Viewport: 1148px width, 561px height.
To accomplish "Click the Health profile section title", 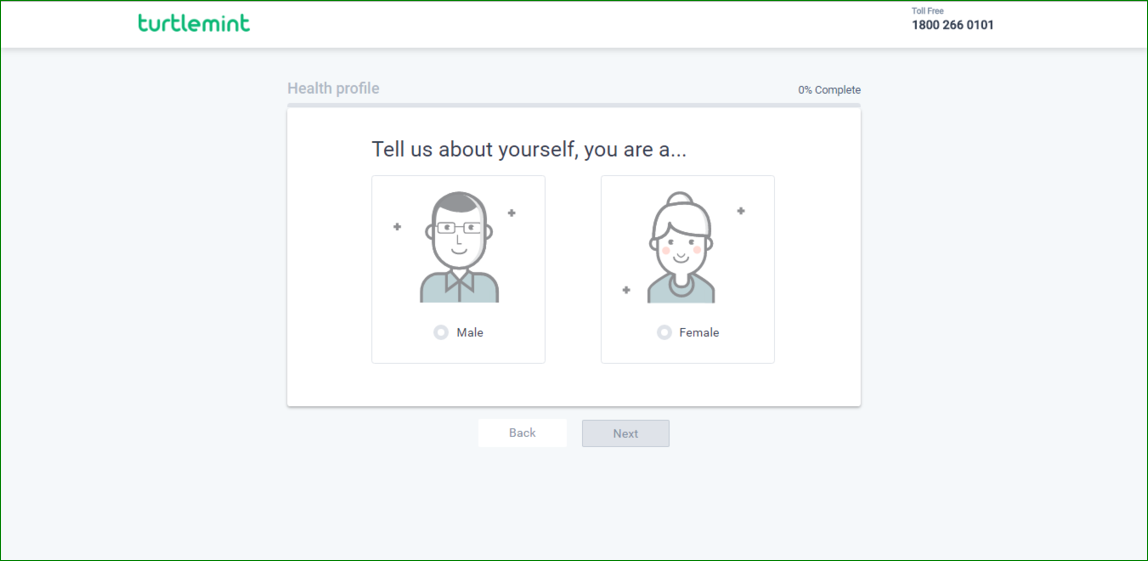I will click(x=333, y=88).
